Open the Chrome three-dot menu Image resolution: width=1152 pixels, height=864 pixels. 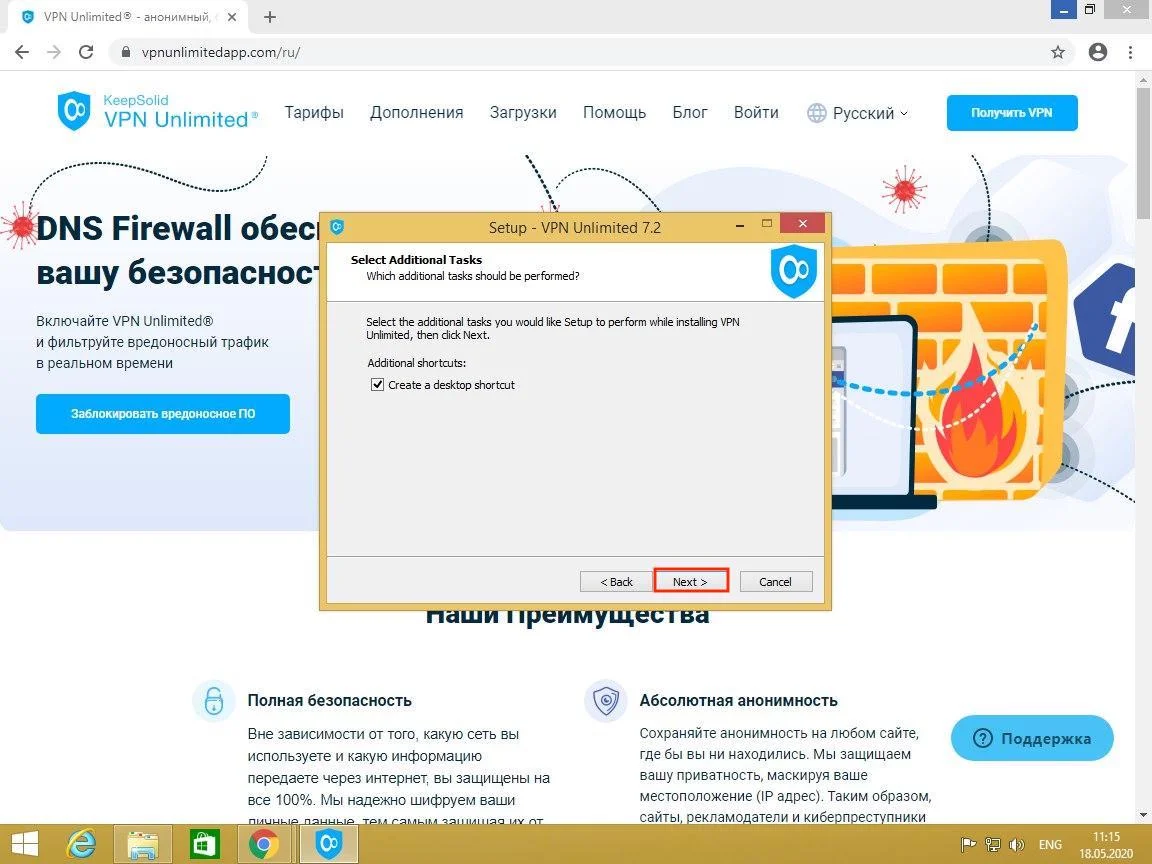pyautogui.click(x=1132, y=52)
